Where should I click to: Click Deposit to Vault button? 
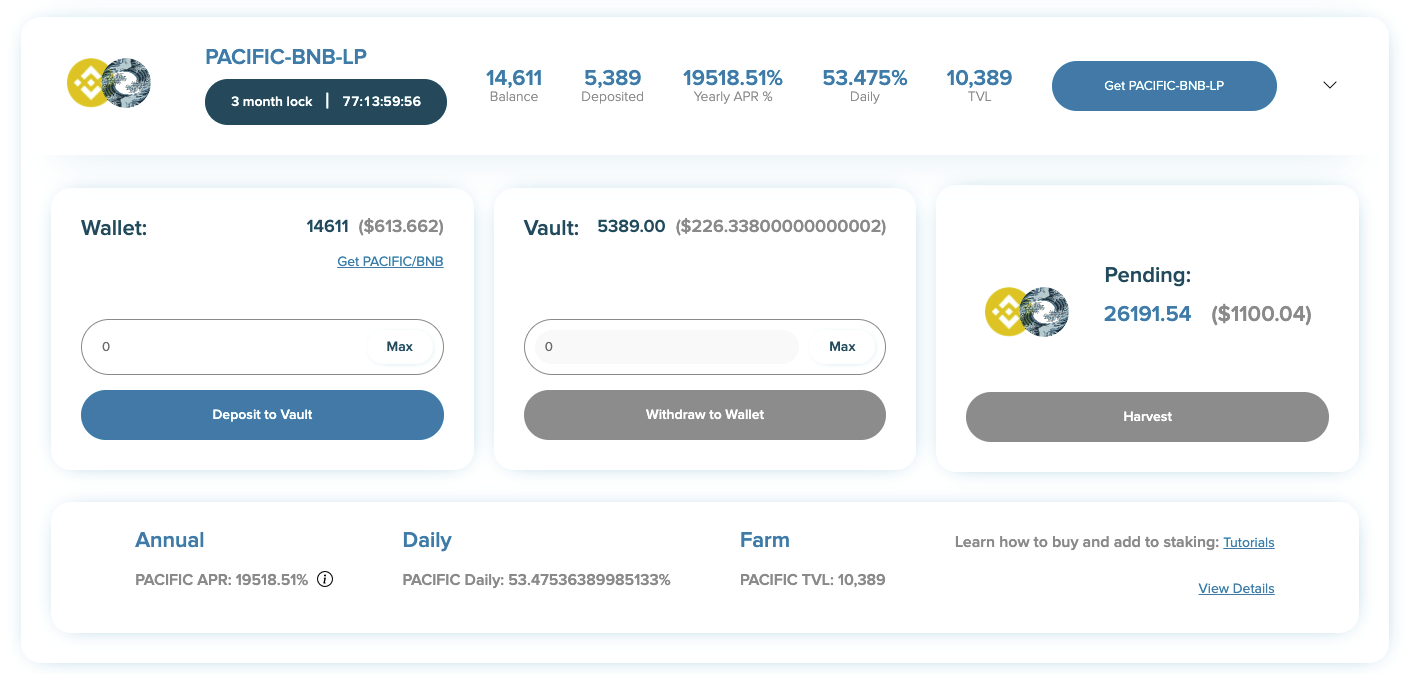[x=262, y=415]
